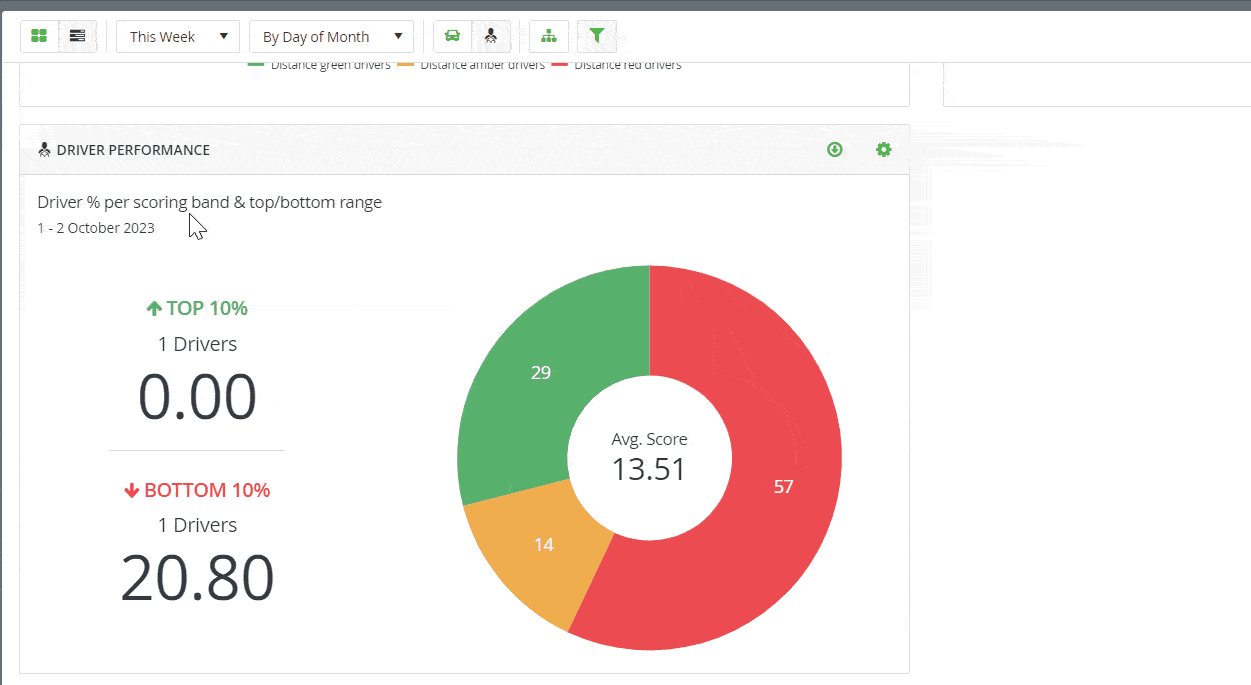Screen dimensions: 1251x685
Task: Click the '1 Drivers' count under TOP 10%
Action: point(197,344)
